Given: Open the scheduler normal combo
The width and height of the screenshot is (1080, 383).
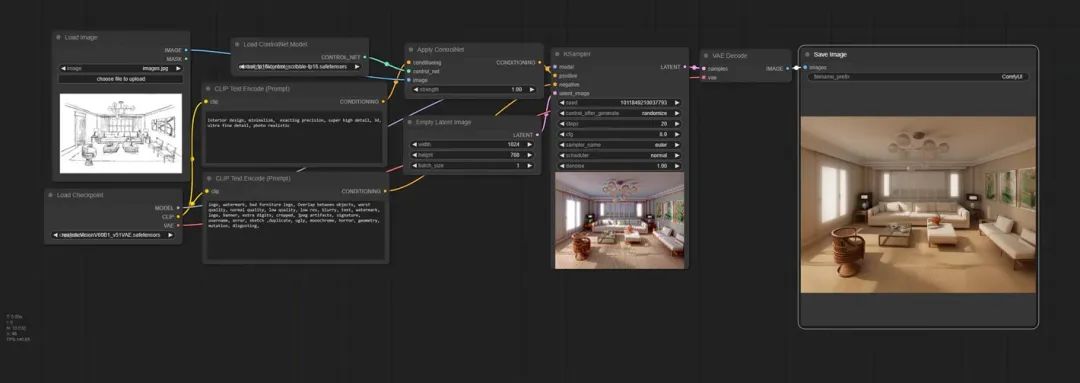Looking at the screenshot, I should [620, 156].
